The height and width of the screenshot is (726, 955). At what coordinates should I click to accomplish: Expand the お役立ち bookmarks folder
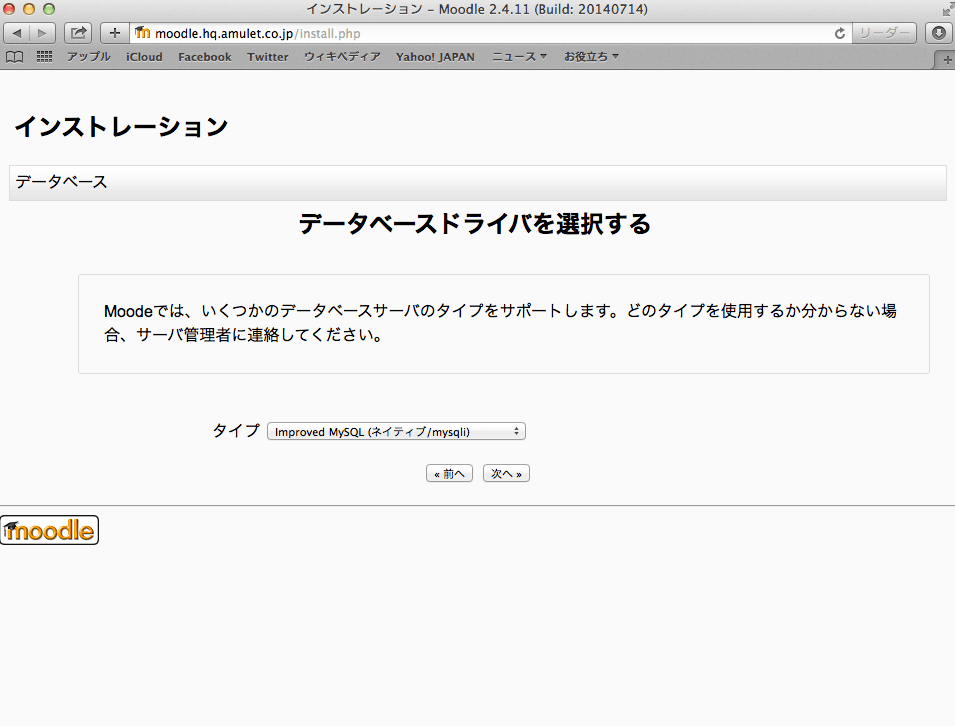click(x=591, y=57)
